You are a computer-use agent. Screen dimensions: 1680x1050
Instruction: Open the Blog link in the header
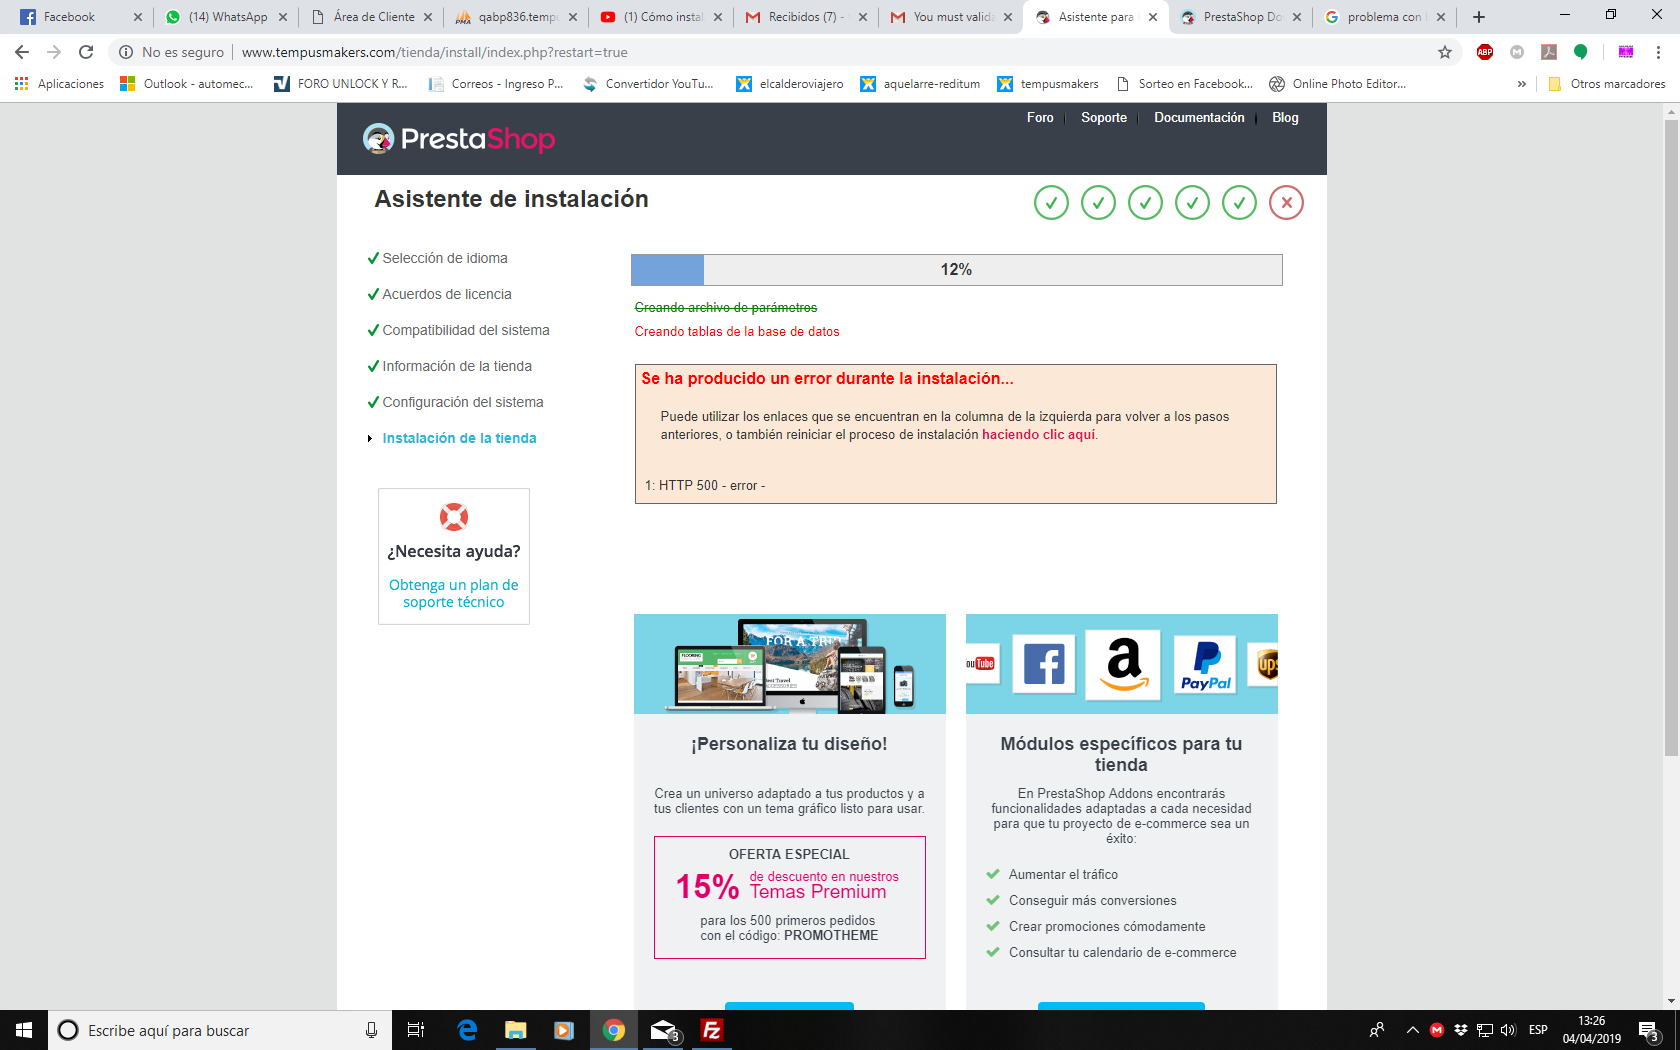point(1285,118)
